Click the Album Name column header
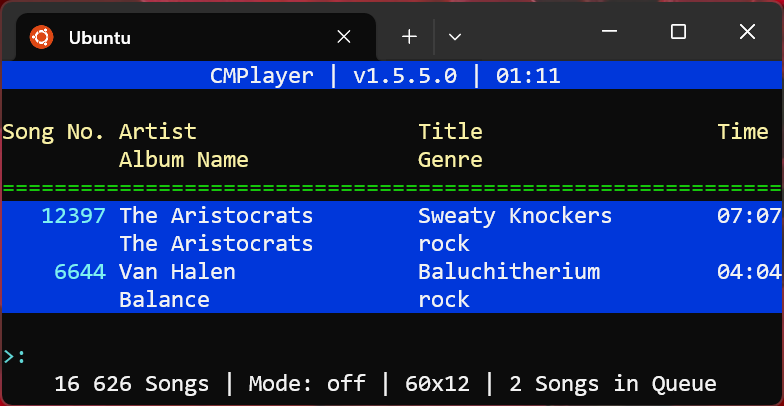Image resolution: width=784 pixels, height=406 pixels. 184,160
